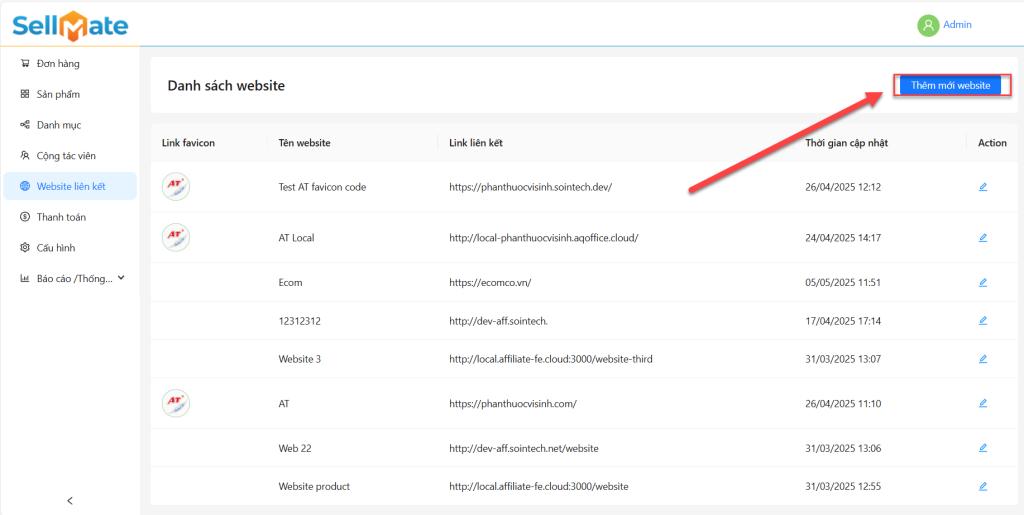1024x515 pixels.
Task: Click the SellMate logo
Action: [70, 25]
